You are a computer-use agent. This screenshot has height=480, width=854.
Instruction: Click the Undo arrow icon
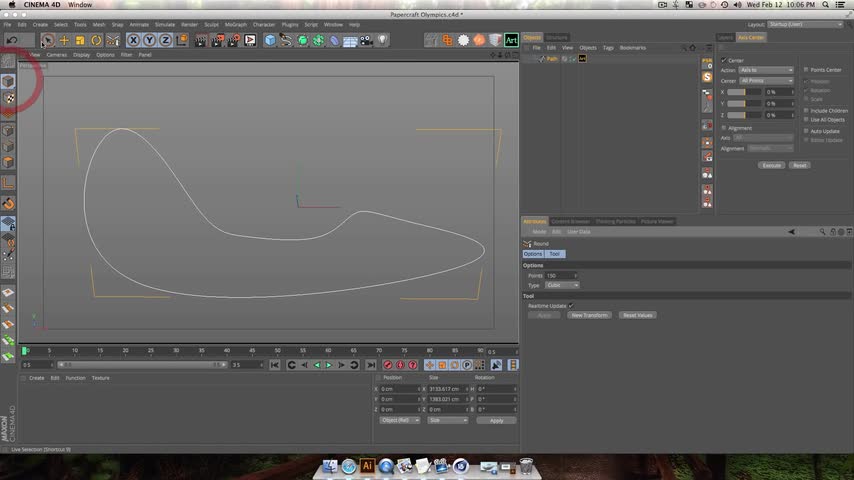pos(12,40)
